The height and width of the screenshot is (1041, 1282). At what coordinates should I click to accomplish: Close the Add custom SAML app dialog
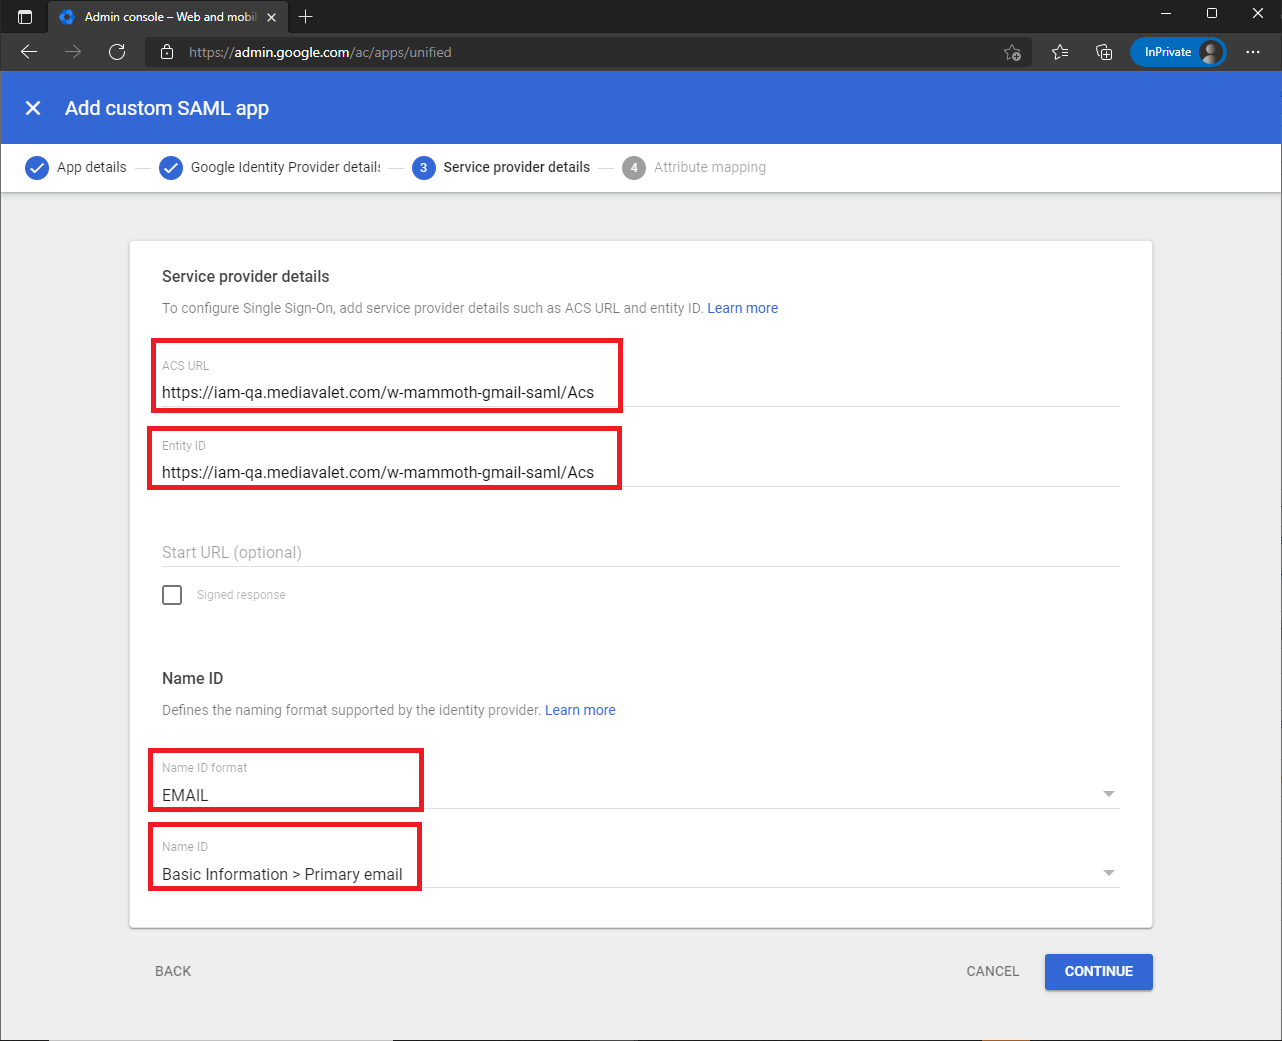point(33,108)
